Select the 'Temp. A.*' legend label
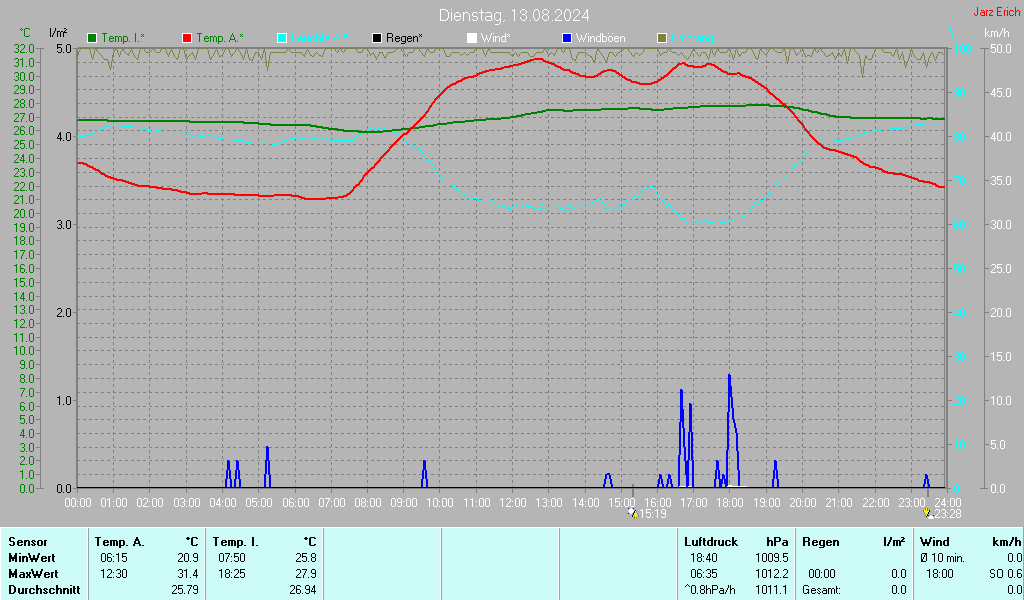 click(x=219, y=38)
